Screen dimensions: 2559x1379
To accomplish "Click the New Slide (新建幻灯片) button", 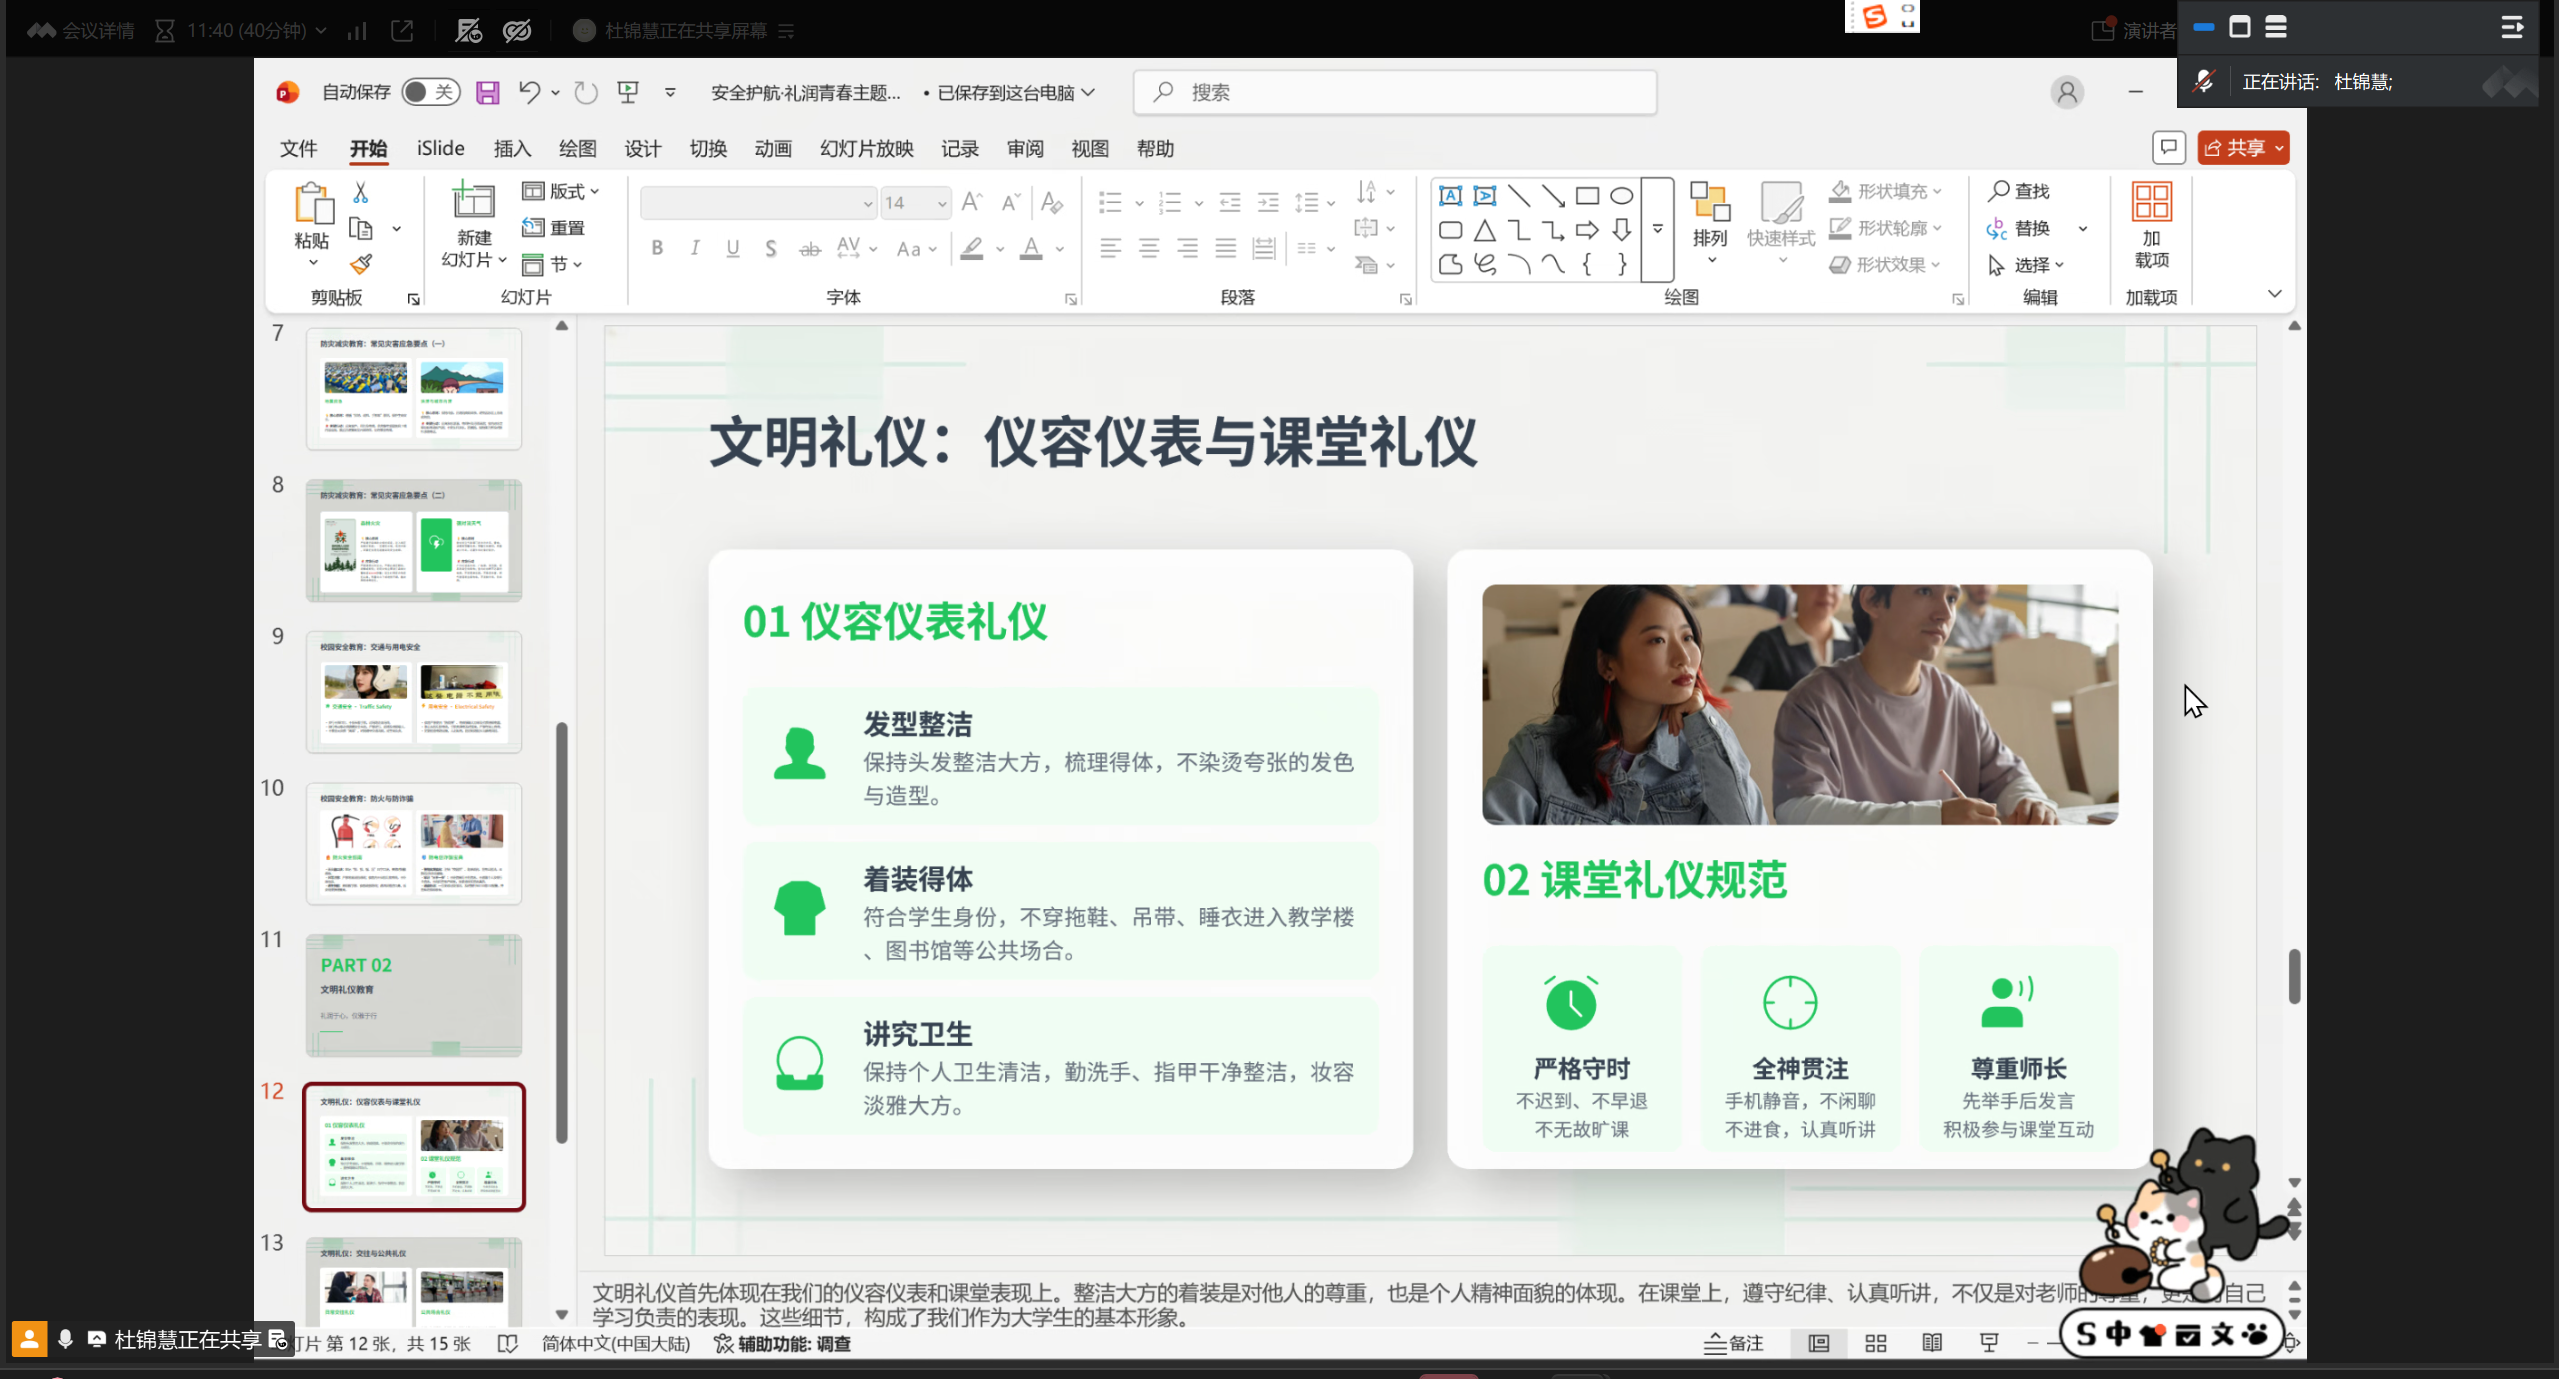I will 473,225.
